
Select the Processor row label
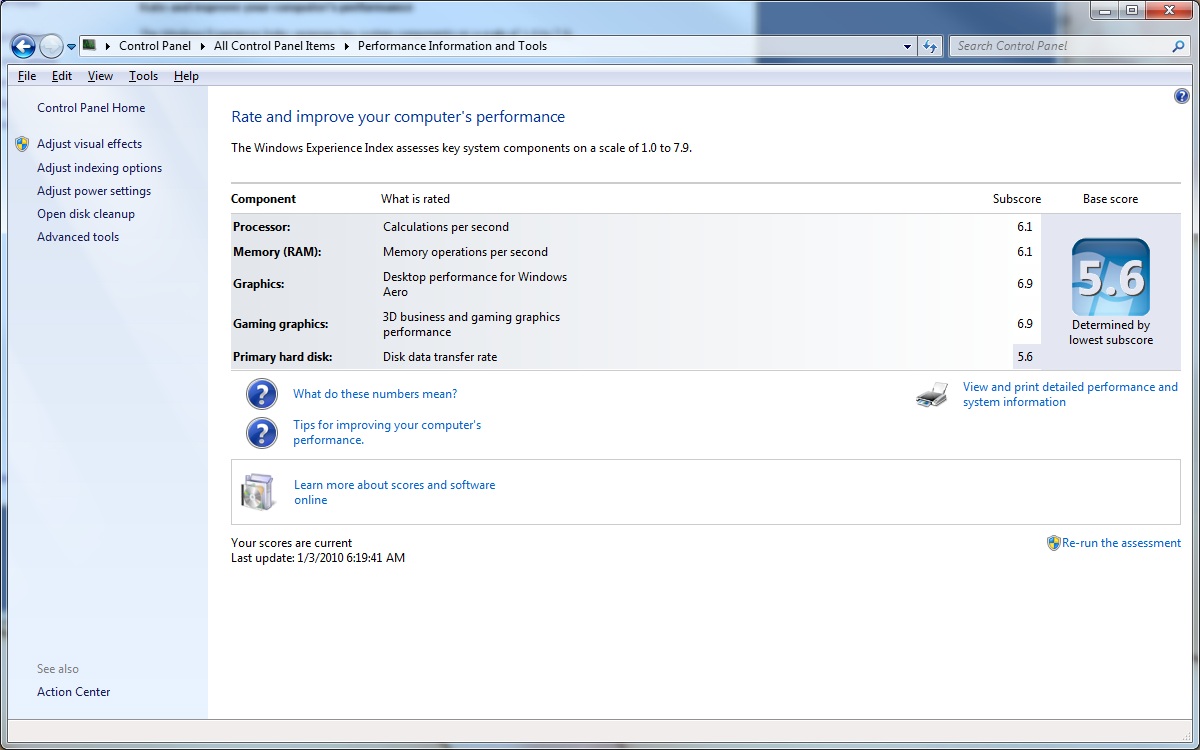262,227
